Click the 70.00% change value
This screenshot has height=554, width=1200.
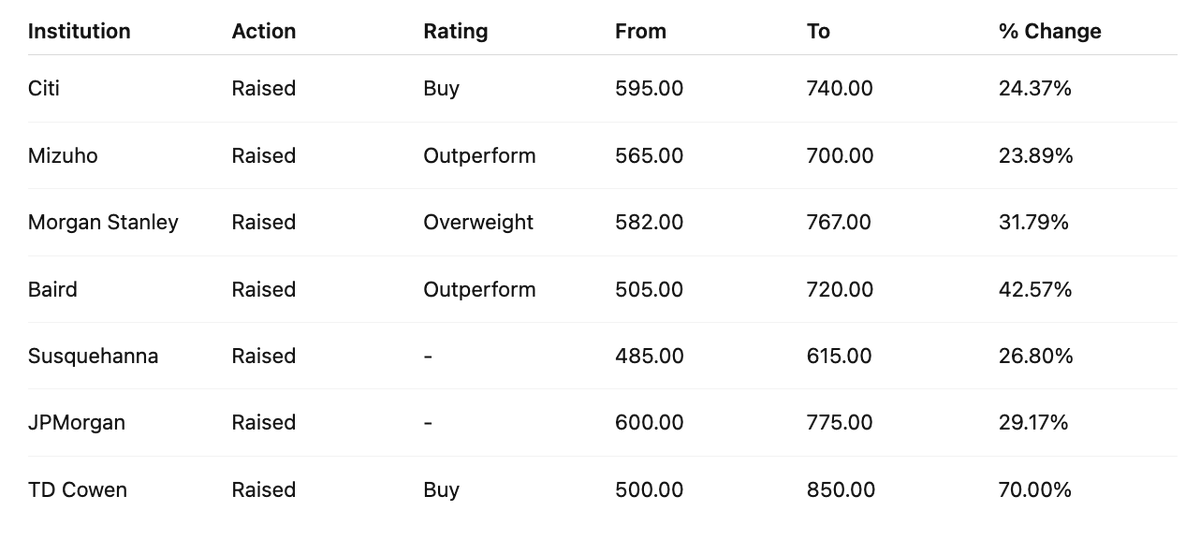pyautogui.click(x=1035, y=490)
